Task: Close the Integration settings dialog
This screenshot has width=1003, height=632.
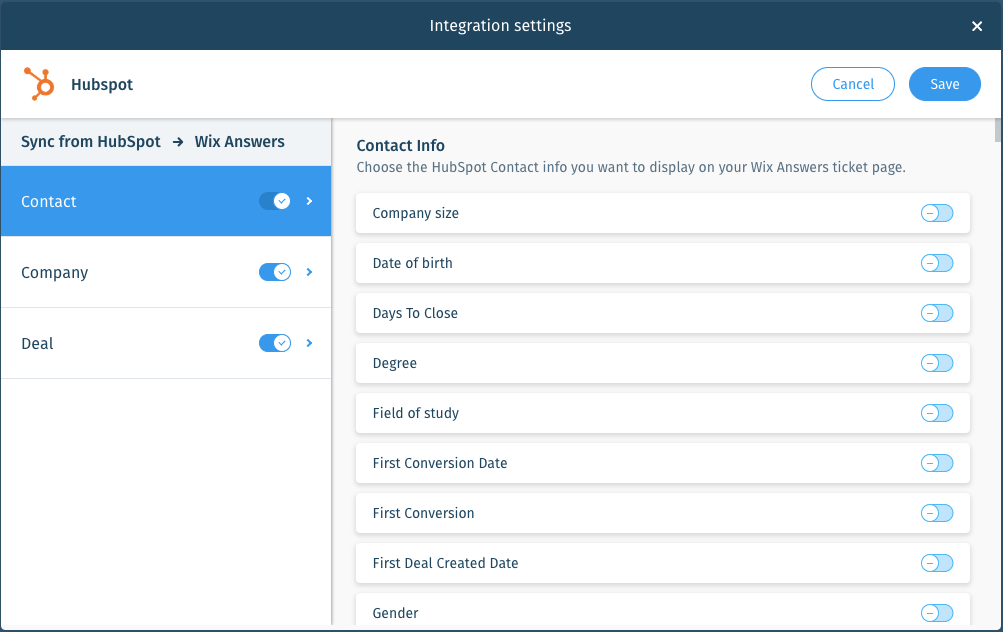Action: pos(977,26)
